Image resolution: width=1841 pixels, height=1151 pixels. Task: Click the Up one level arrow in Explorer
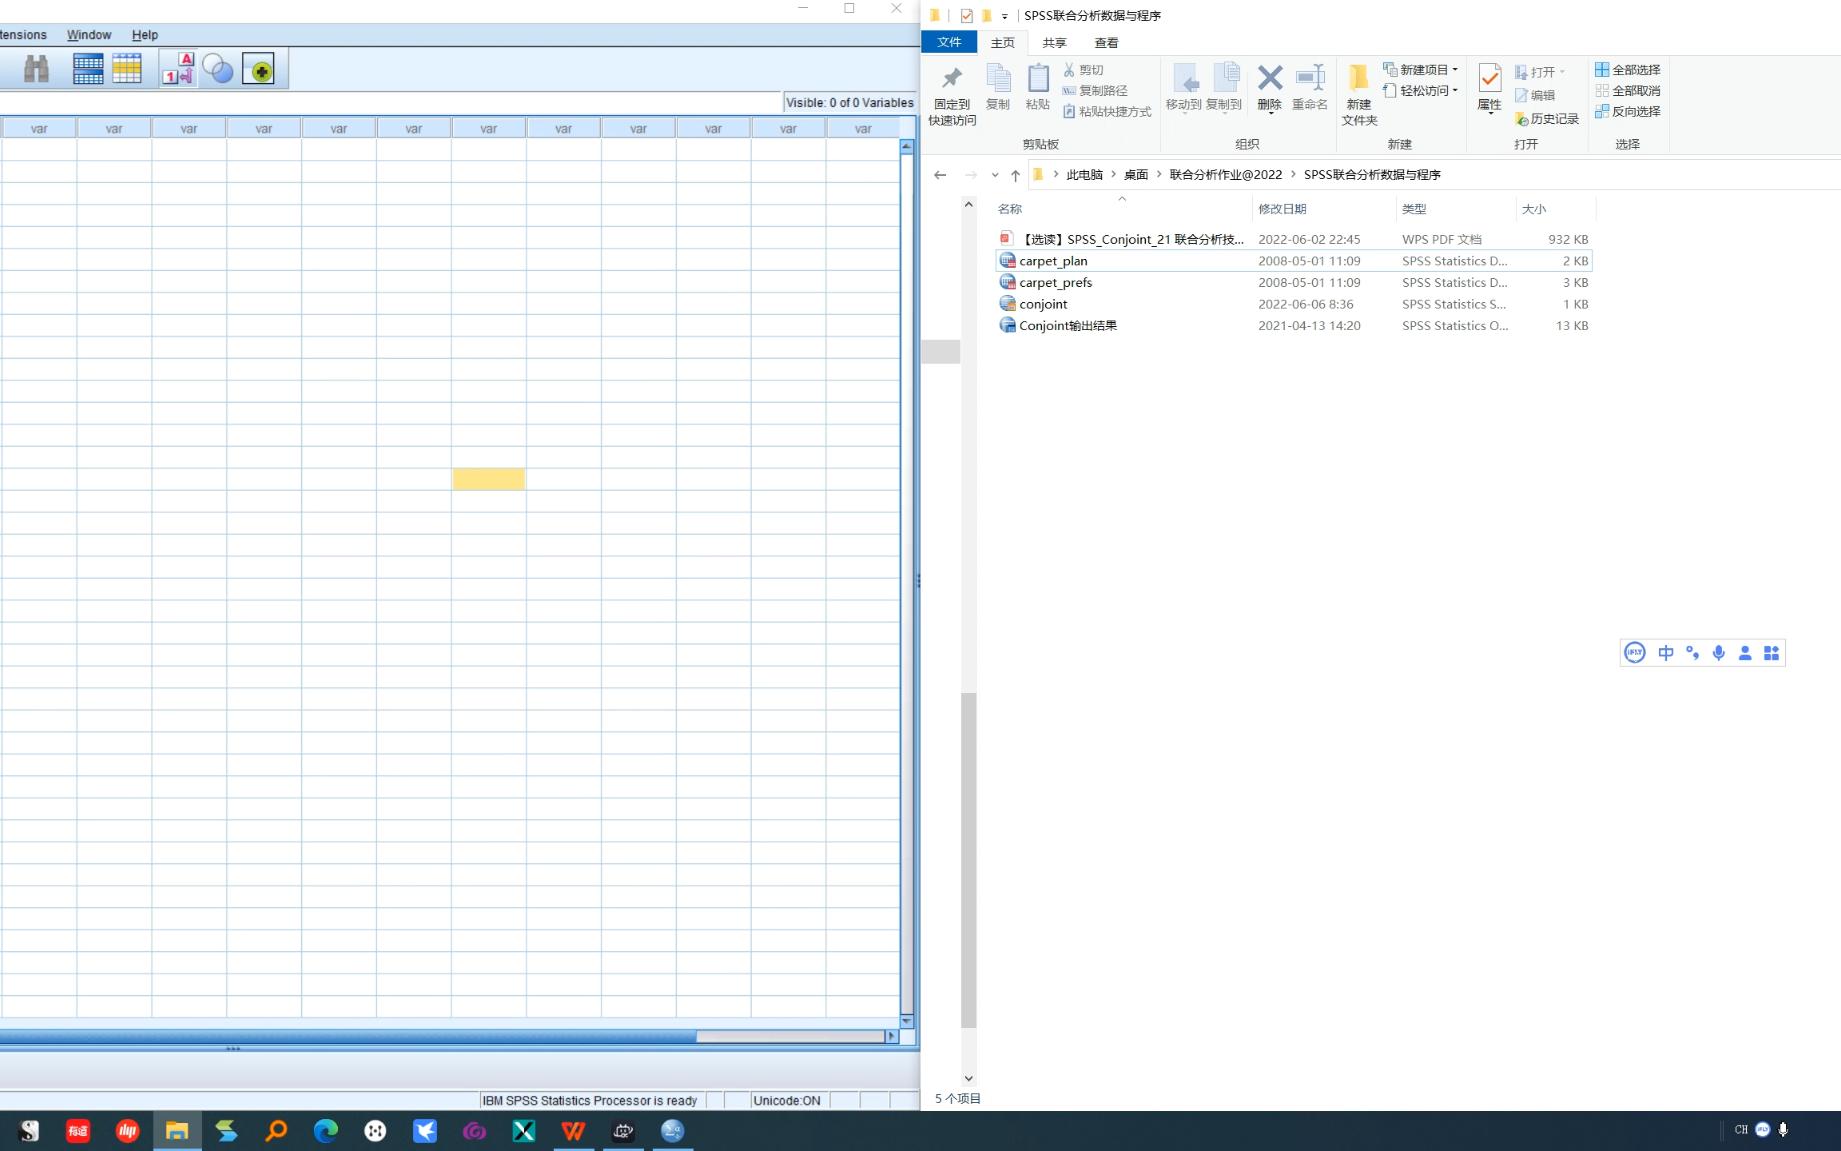click(1015, 175)
